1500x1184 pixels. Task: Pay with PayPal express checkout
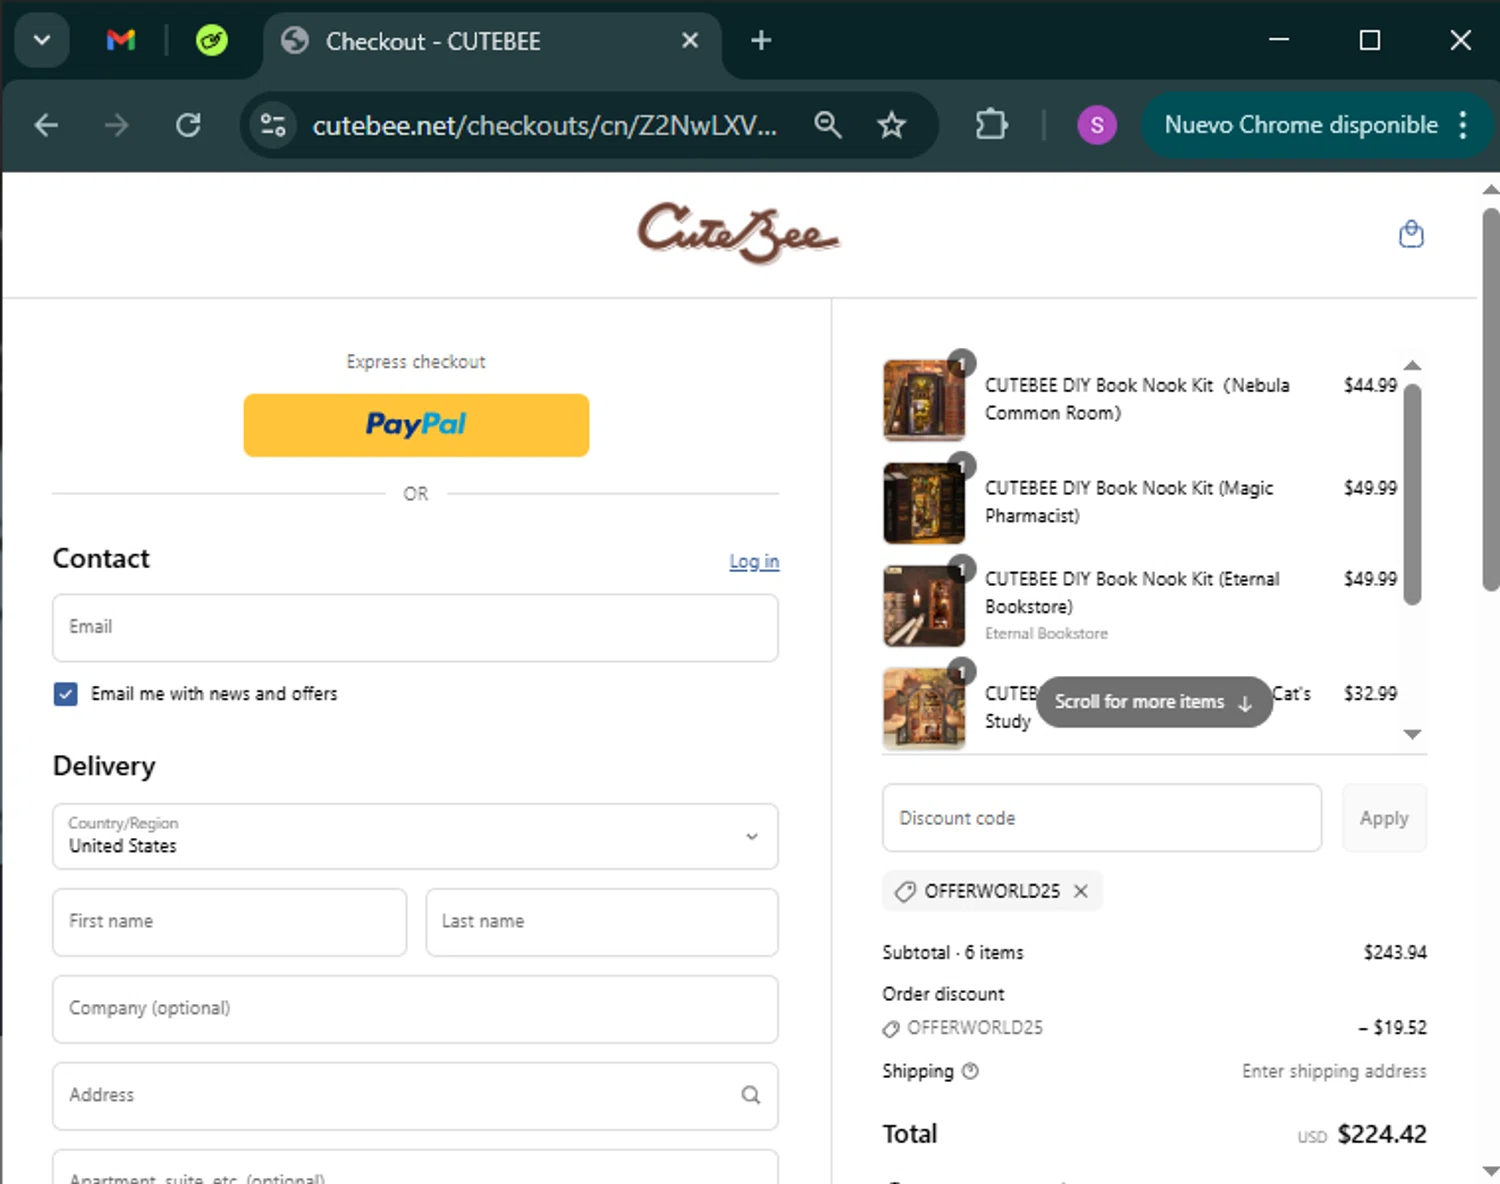[416, 425]
